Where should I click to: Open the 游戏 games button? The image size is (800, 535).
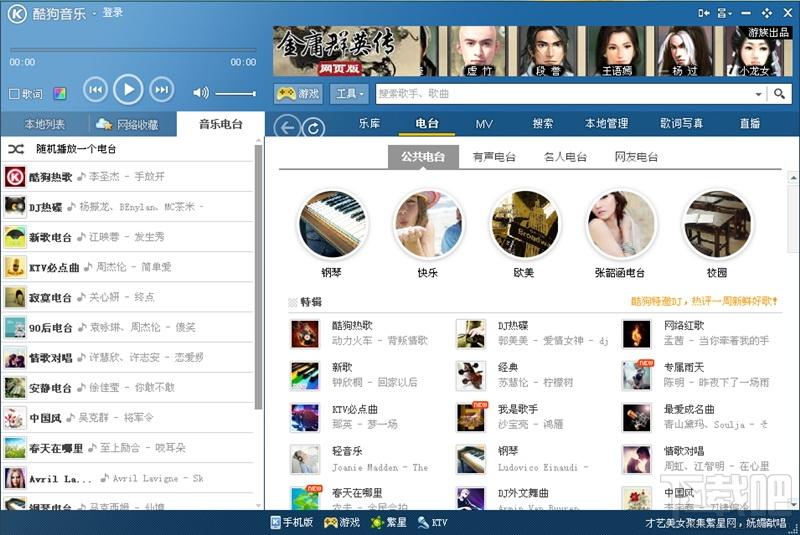tap(298, 94)
